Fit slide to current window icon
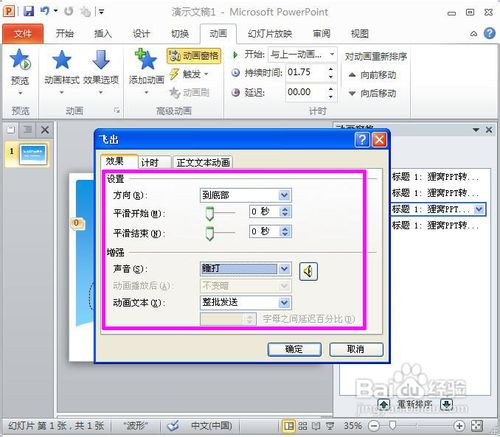Image resolution: width=500 pixels, height=437 pixels. 477,426
